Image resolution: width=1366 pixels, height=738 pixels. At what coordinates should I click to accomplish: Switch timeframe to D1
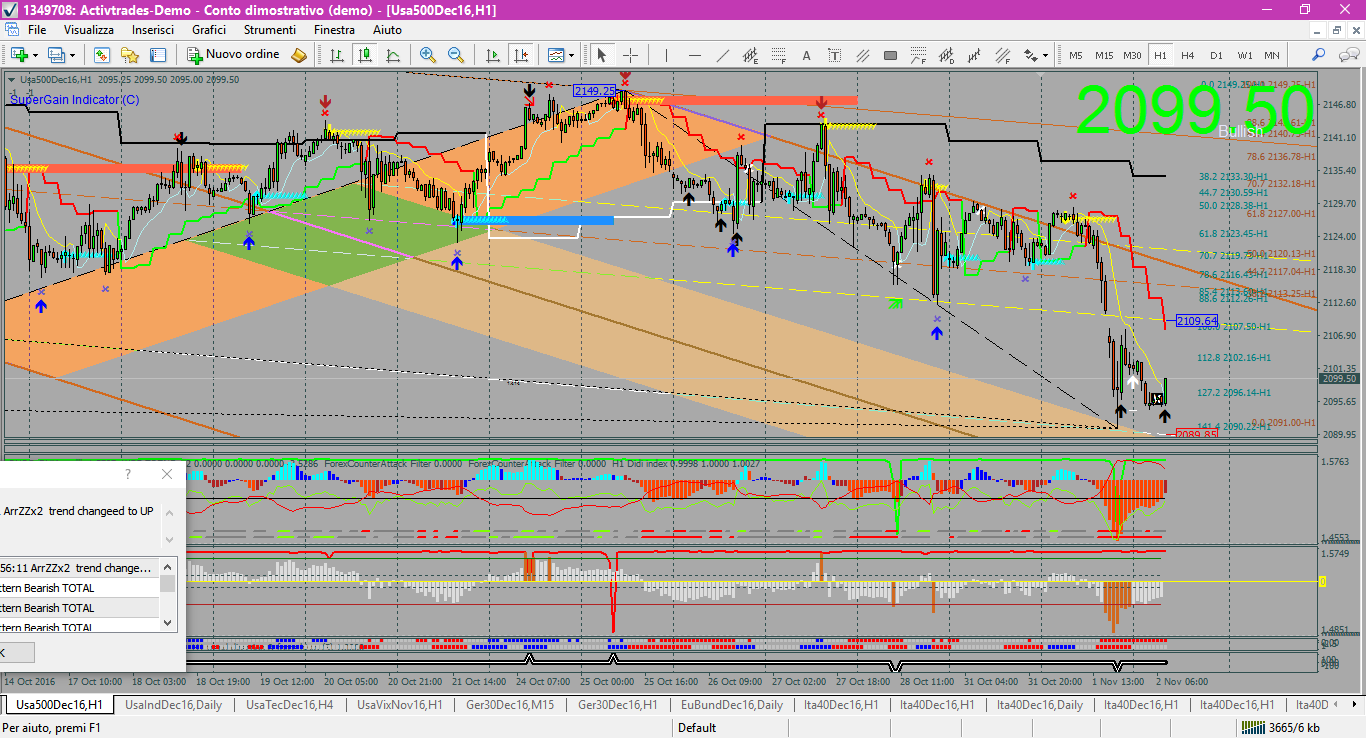click(x=1216, y=55)
